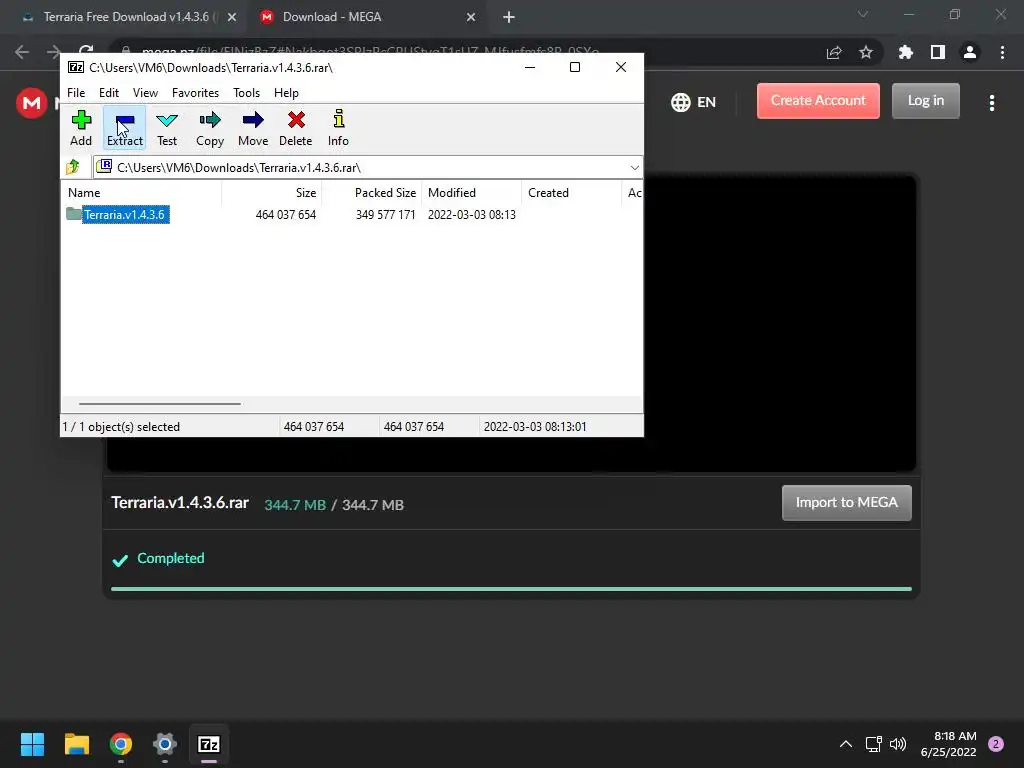Click the red Delete icon

(296, 127)
